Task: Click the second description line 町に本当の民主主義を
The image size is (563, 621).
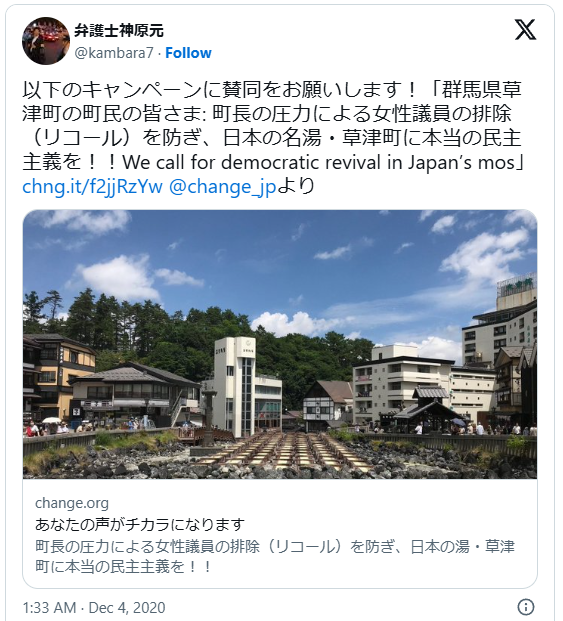Action: click(124, 566)
